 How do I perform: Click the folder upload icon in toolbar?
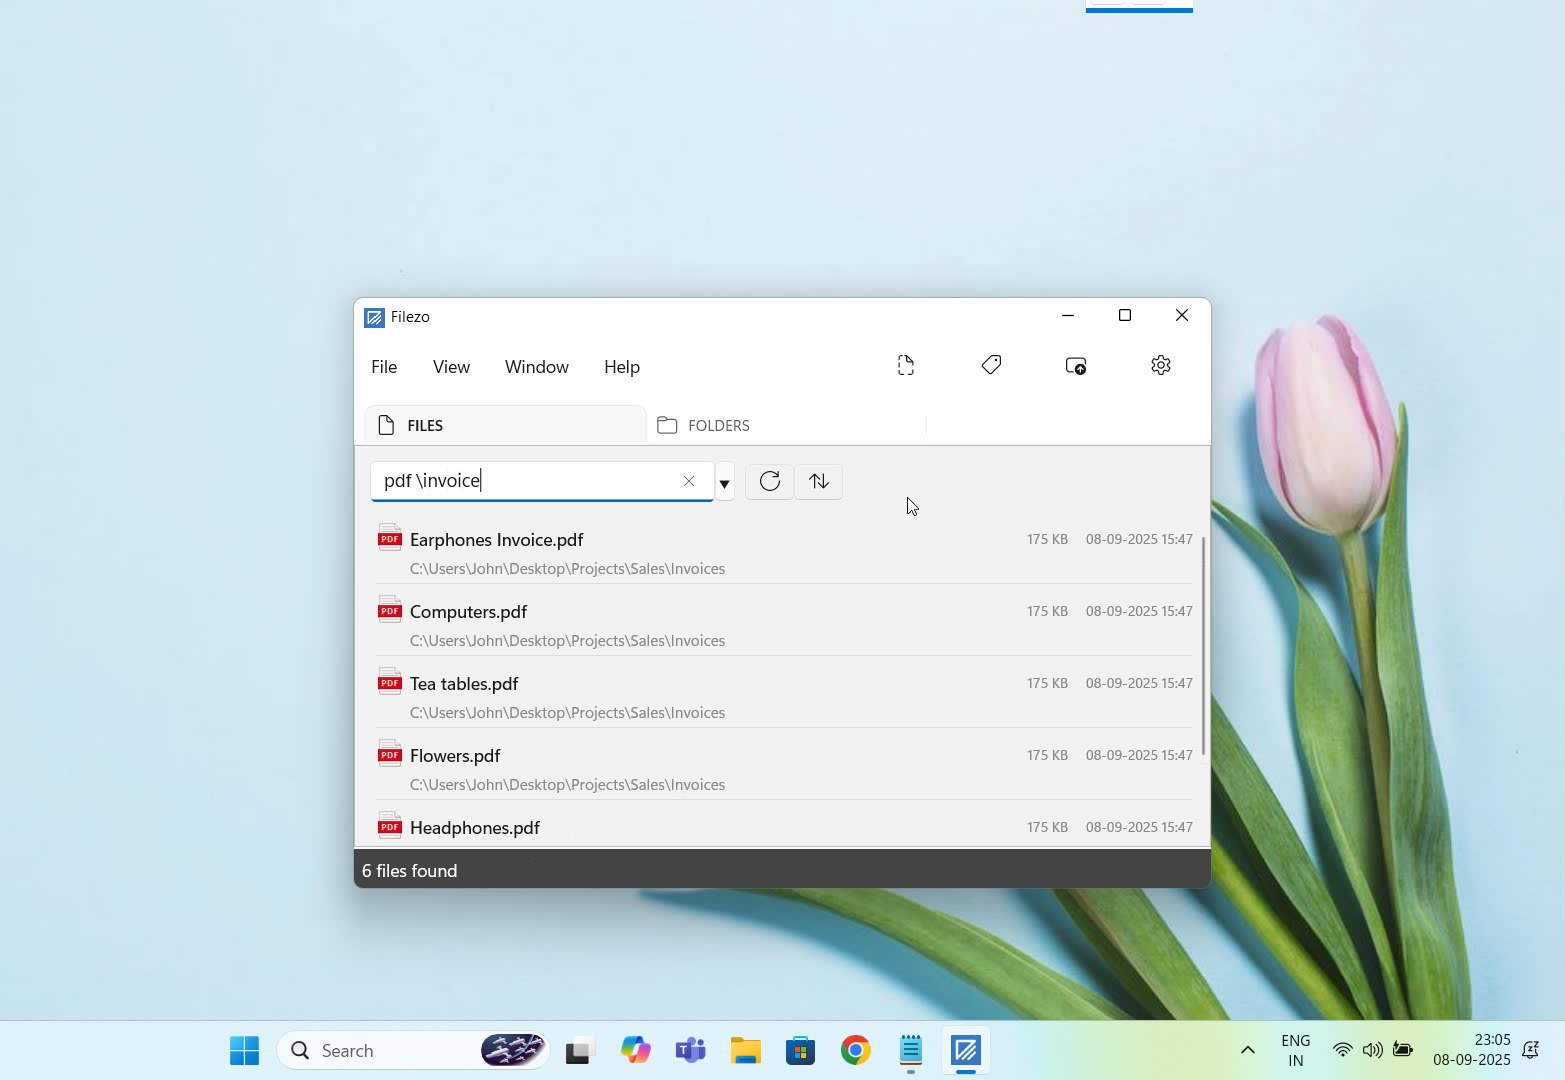pos(1076,366)
